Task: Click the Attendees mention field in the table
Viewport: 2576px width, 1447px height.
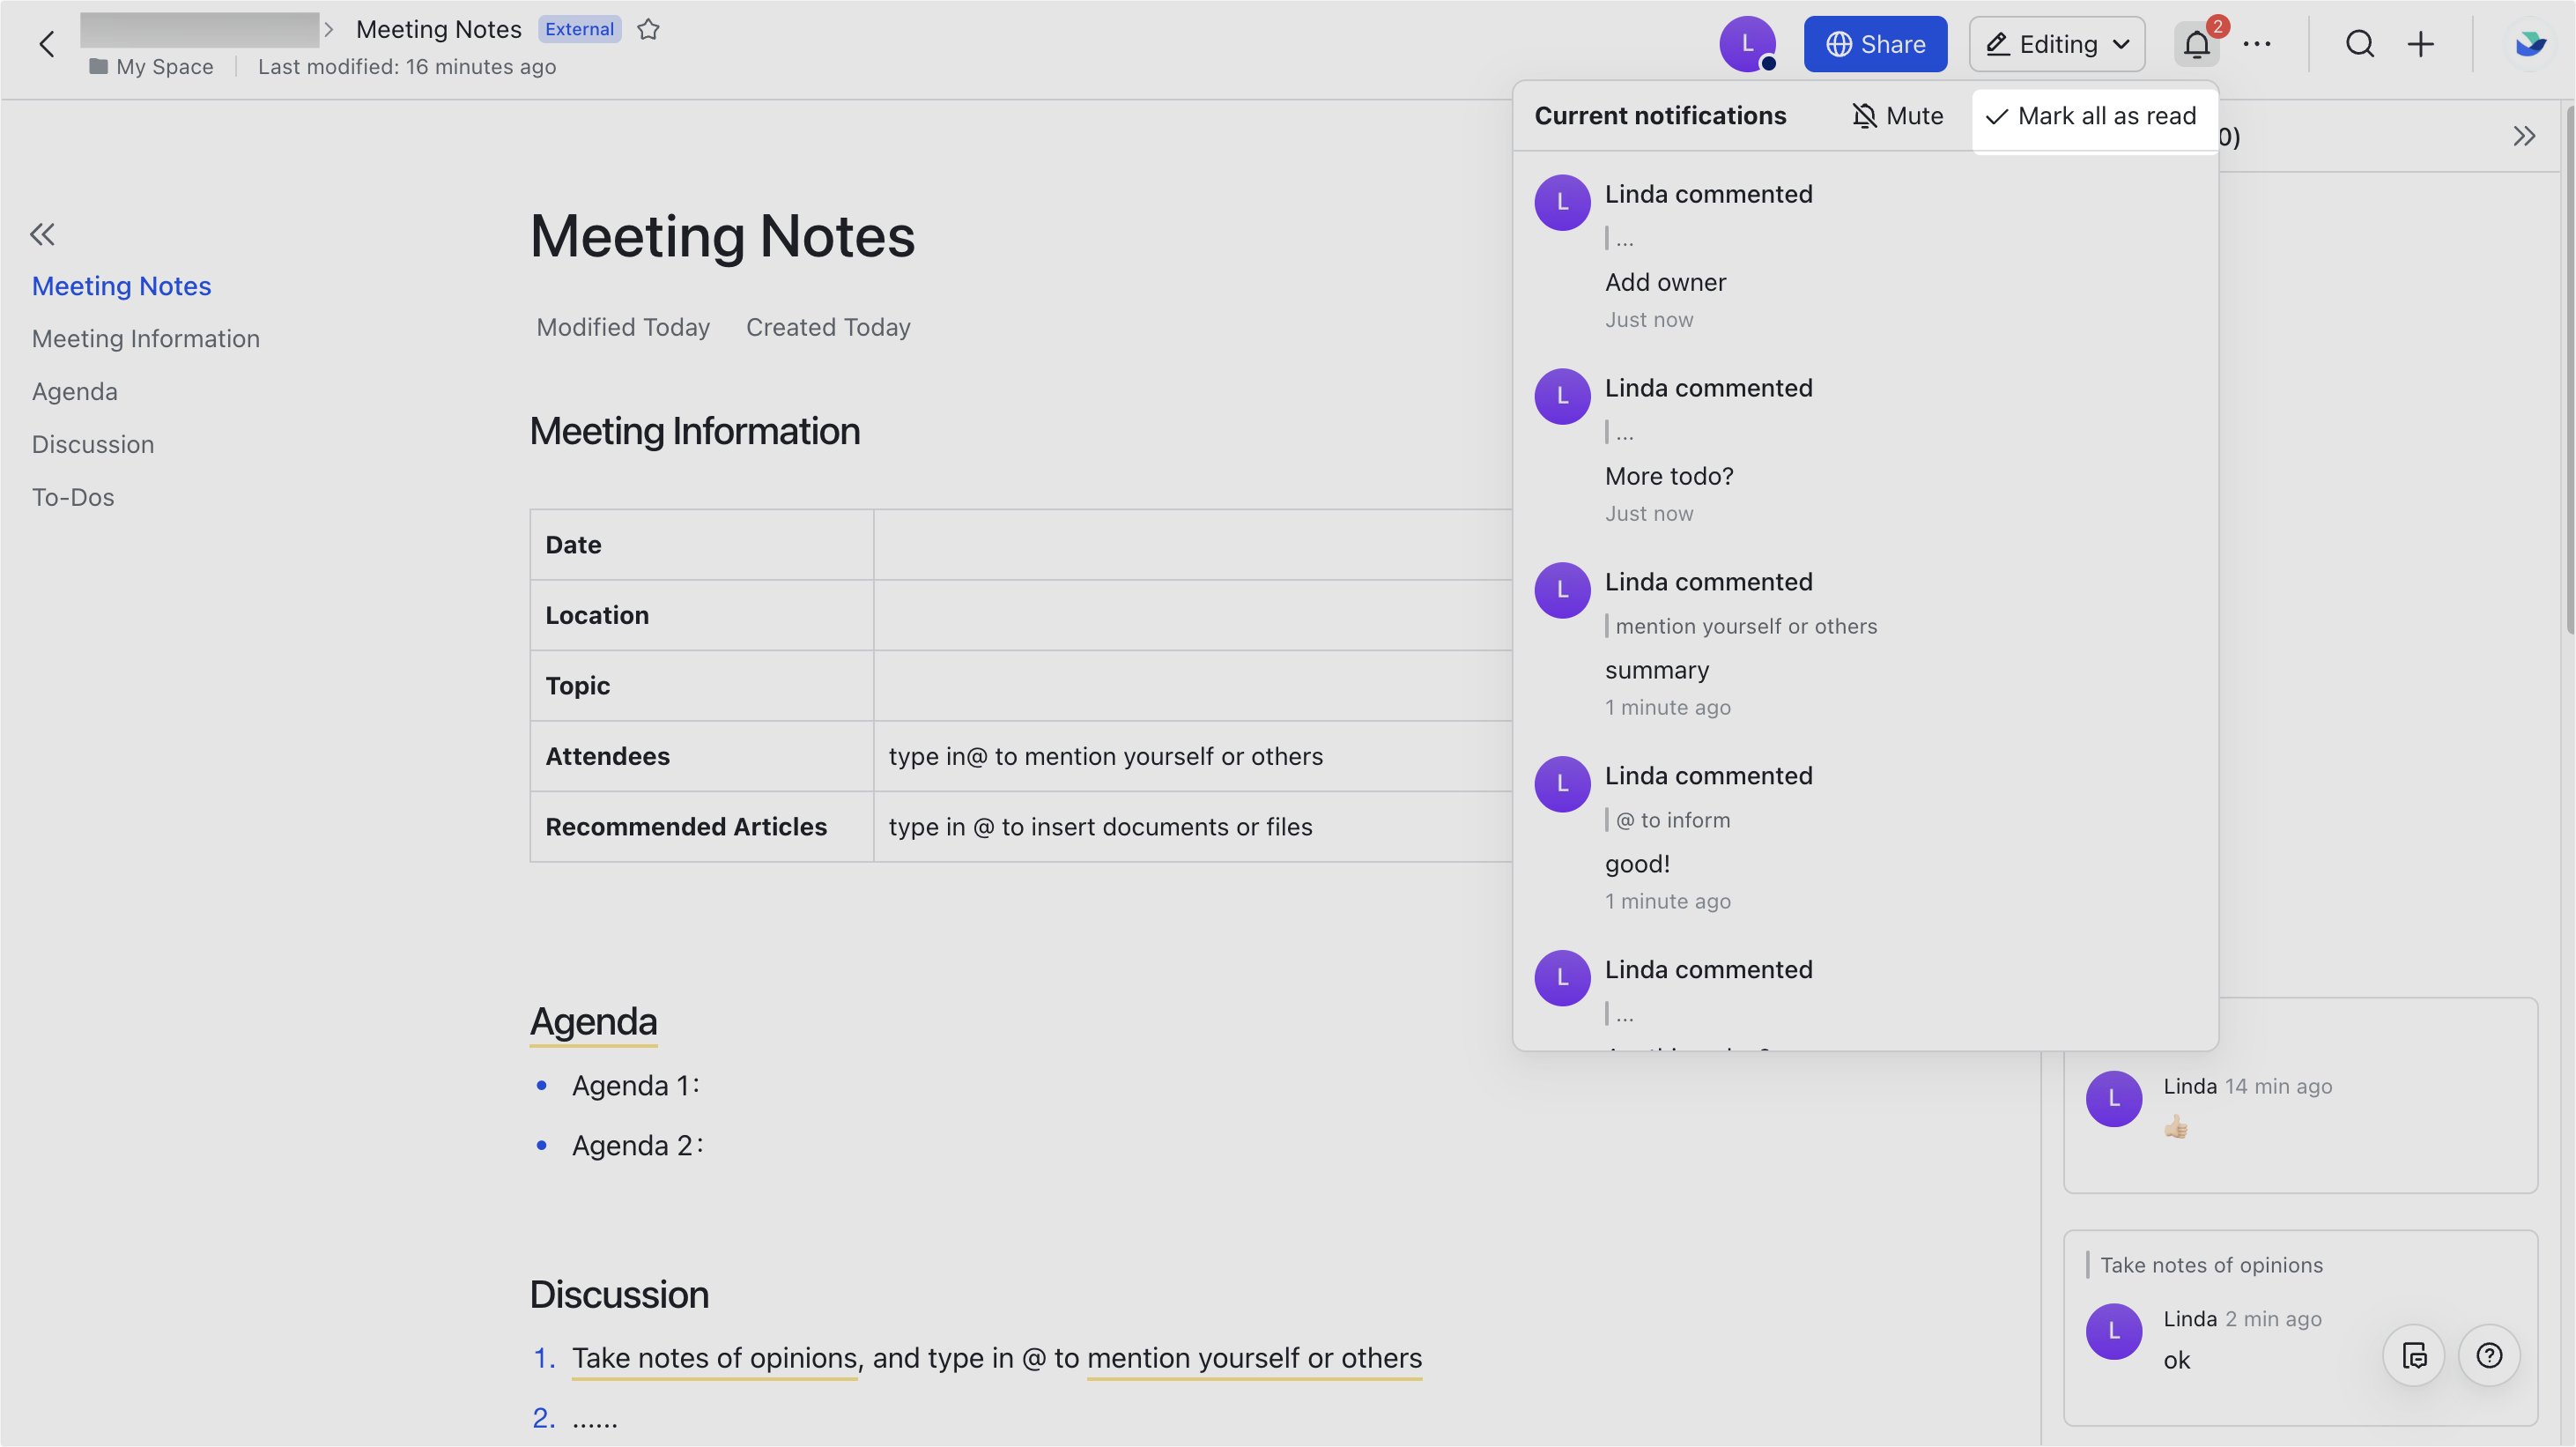Action: click(1105, 756)
